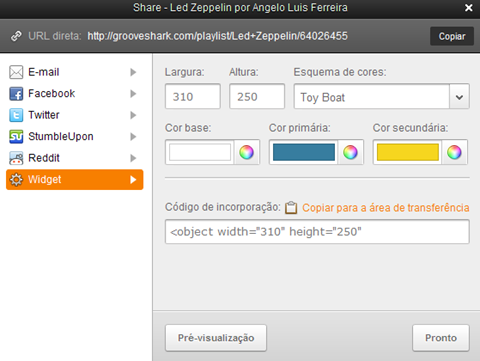Open color wheel picker for Cor secundária
Image resolution: width=480 pixels, height=361 pixels.
tap(454, 152)
